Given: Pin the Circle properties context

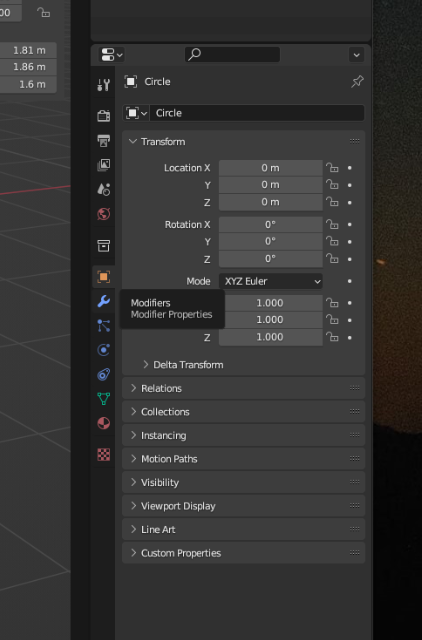Looking at the screenshot, I should click(x=357, y=82).
